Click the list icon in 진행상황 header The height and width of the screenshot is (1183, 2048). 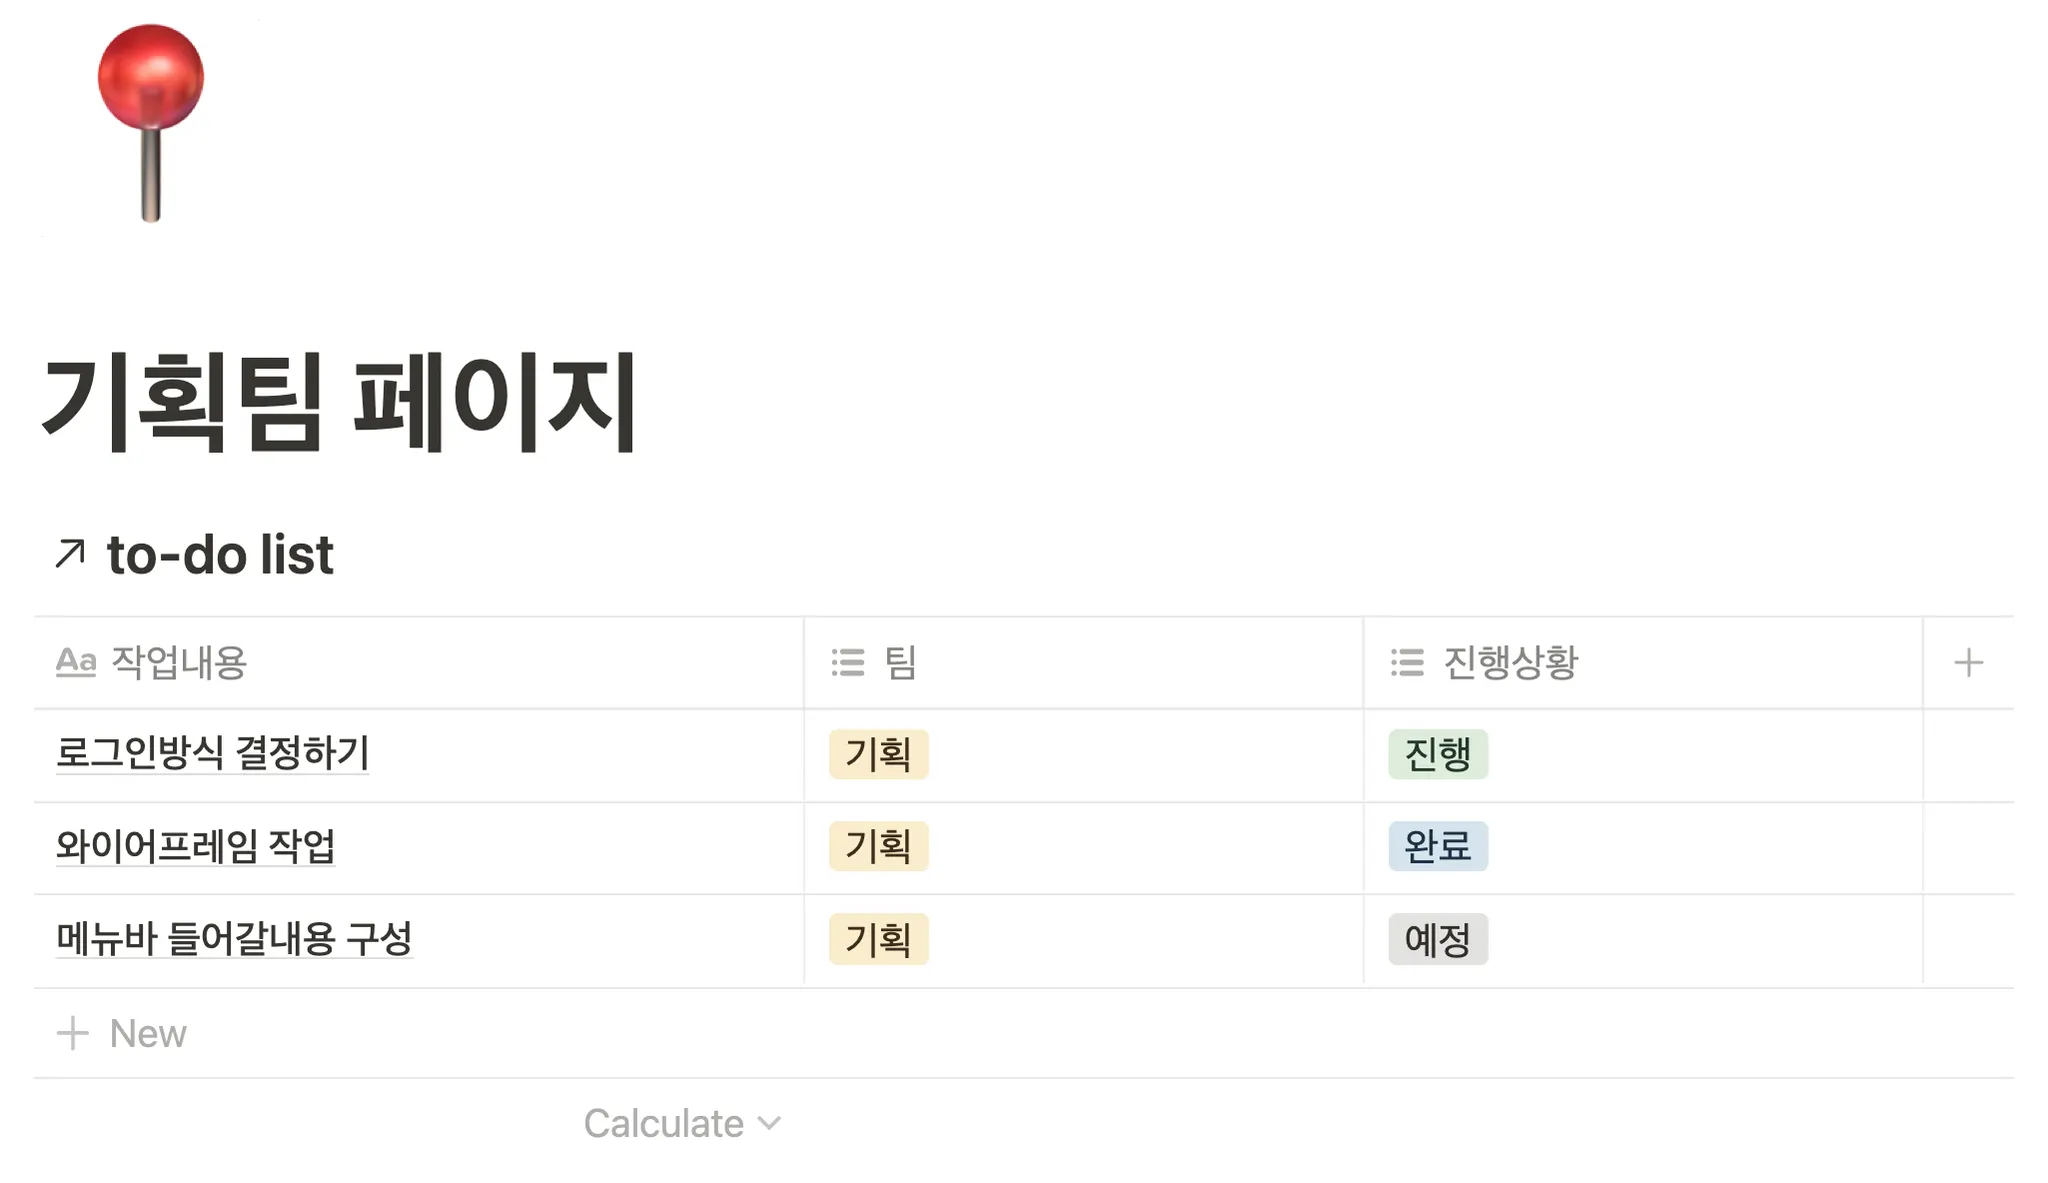tap(1407, 662)
